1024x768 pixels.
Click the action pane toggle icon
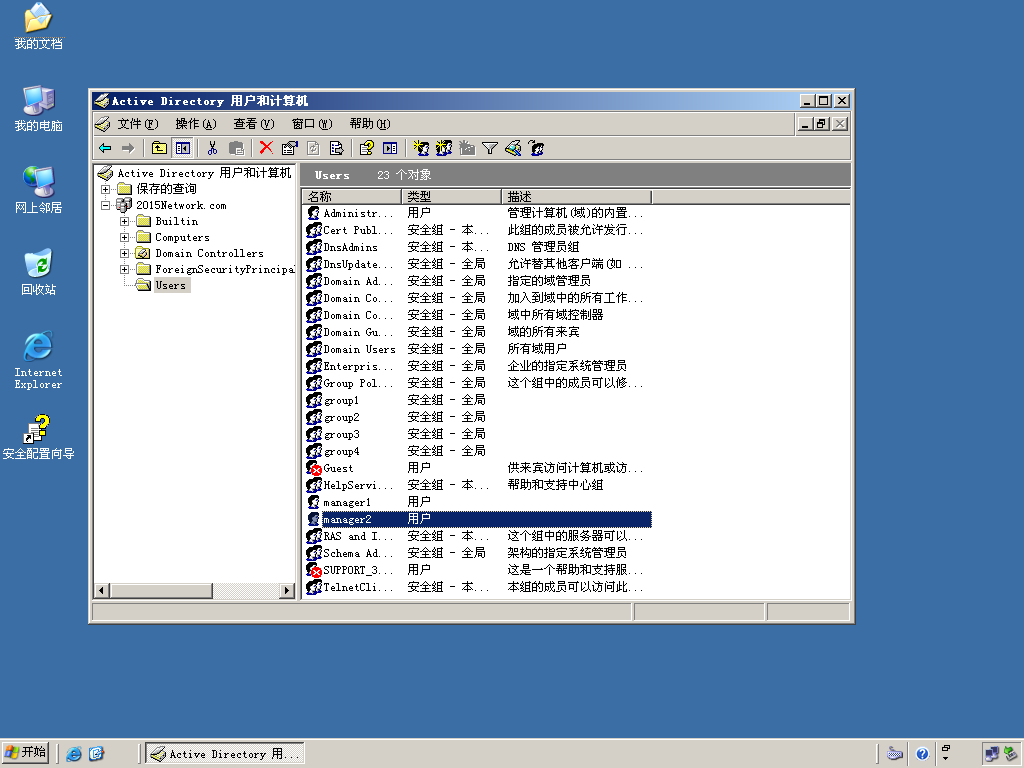pyautogui.click(x=390, y=148)
